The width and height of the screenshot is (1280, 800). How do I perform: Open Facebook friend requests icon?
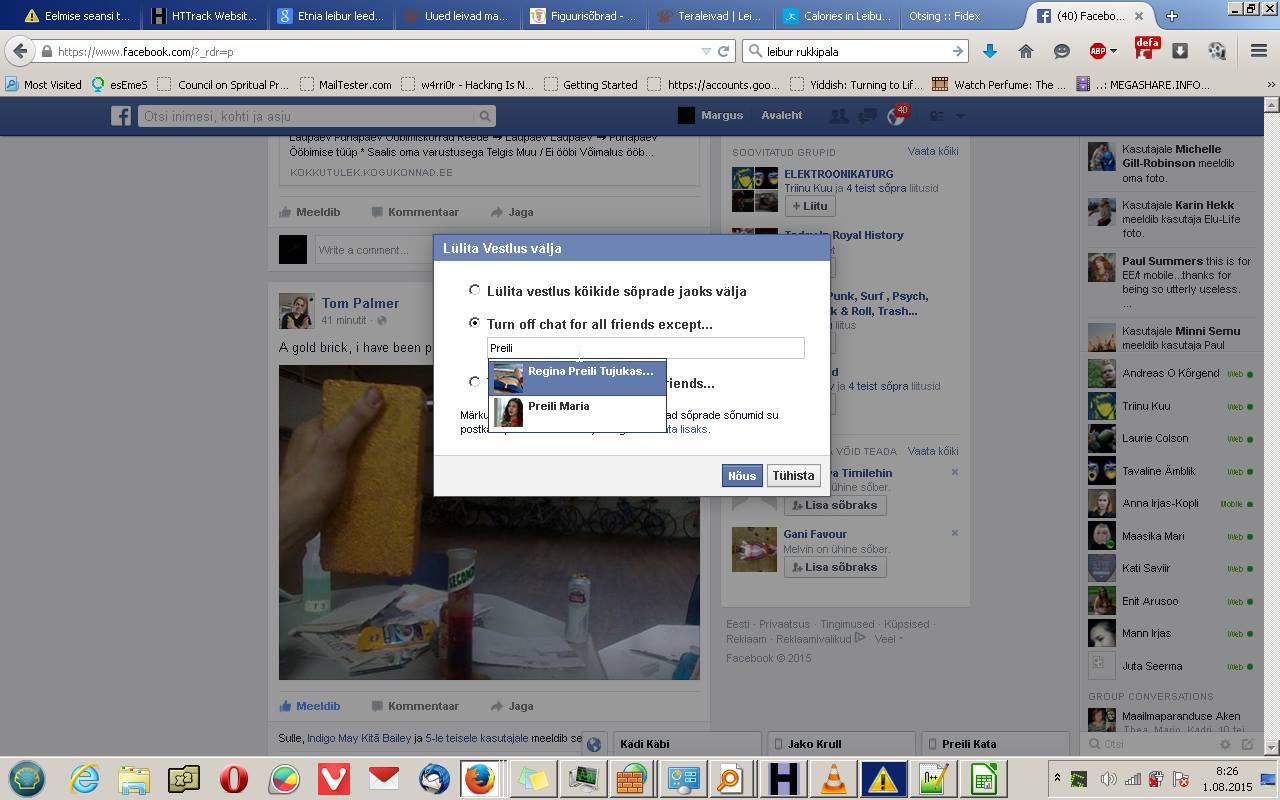pos(838,116)
